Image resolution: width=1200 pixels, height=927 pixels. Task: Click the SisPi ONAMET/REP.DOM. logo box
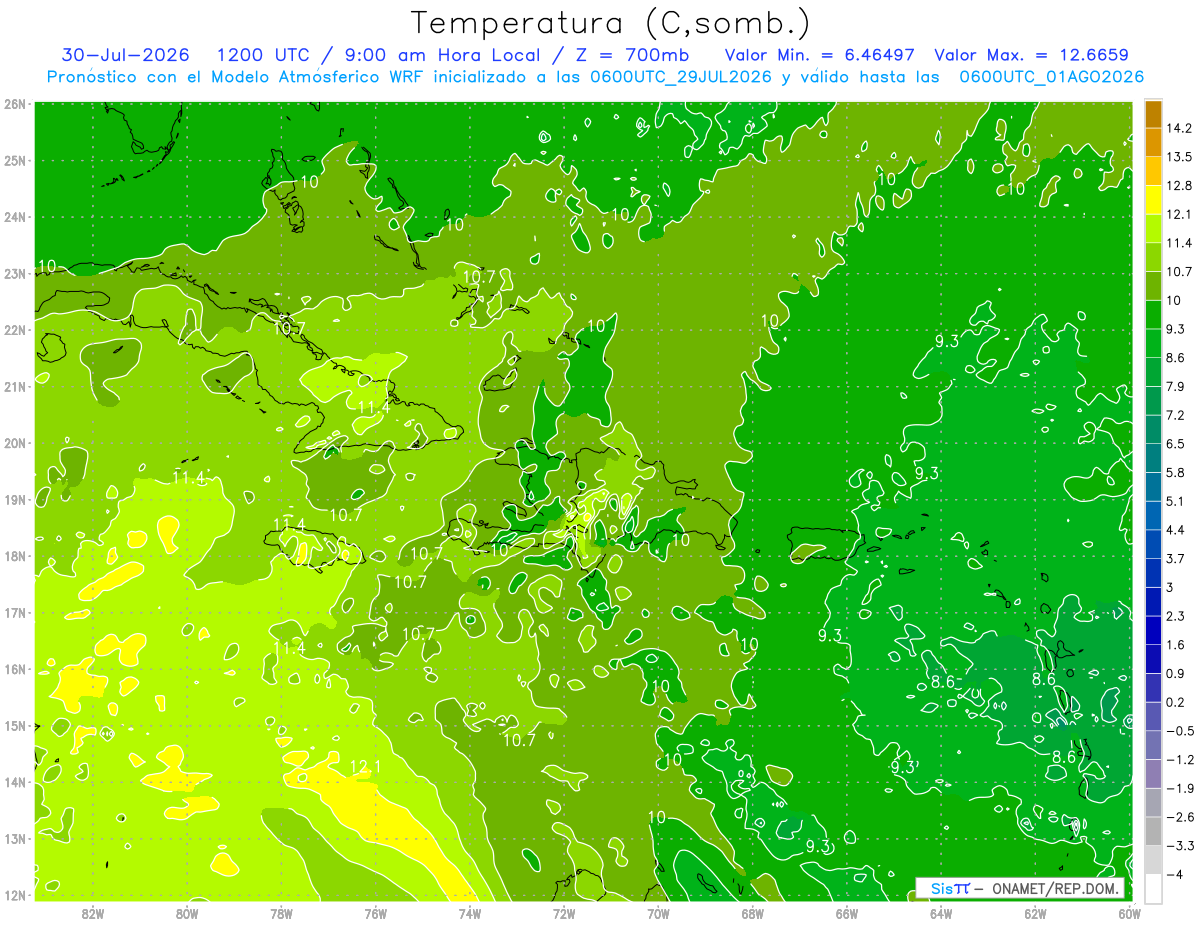pyautogui.click(x=1021, y=888)
